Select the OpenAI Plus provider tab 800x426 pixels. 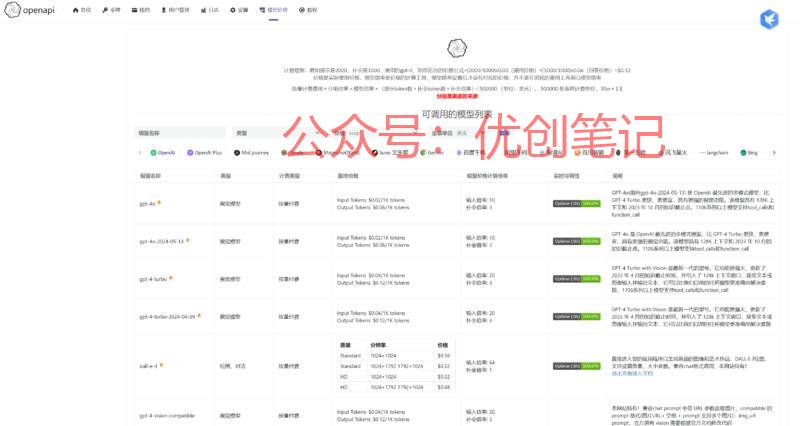205,153
